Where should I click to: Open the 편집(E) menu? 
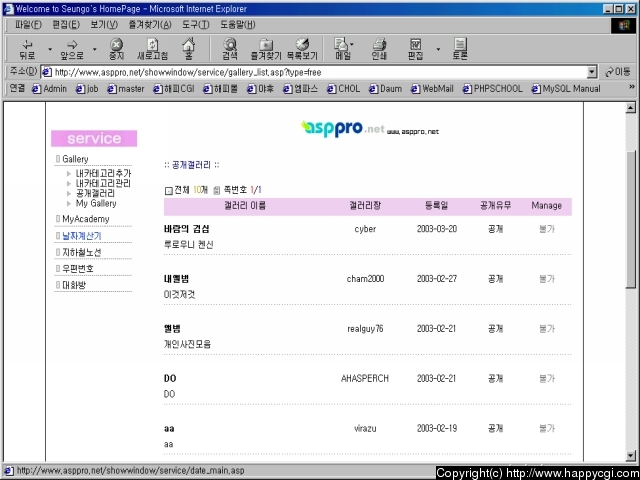(66, 25)
